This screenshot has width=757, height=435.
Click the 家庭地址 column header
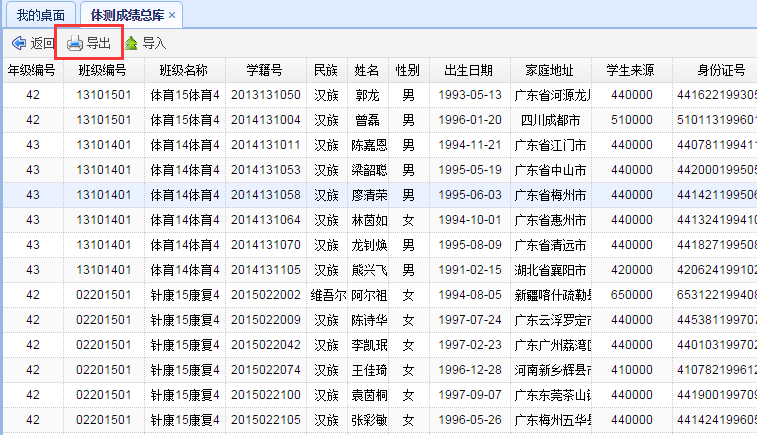pos(550,70)
